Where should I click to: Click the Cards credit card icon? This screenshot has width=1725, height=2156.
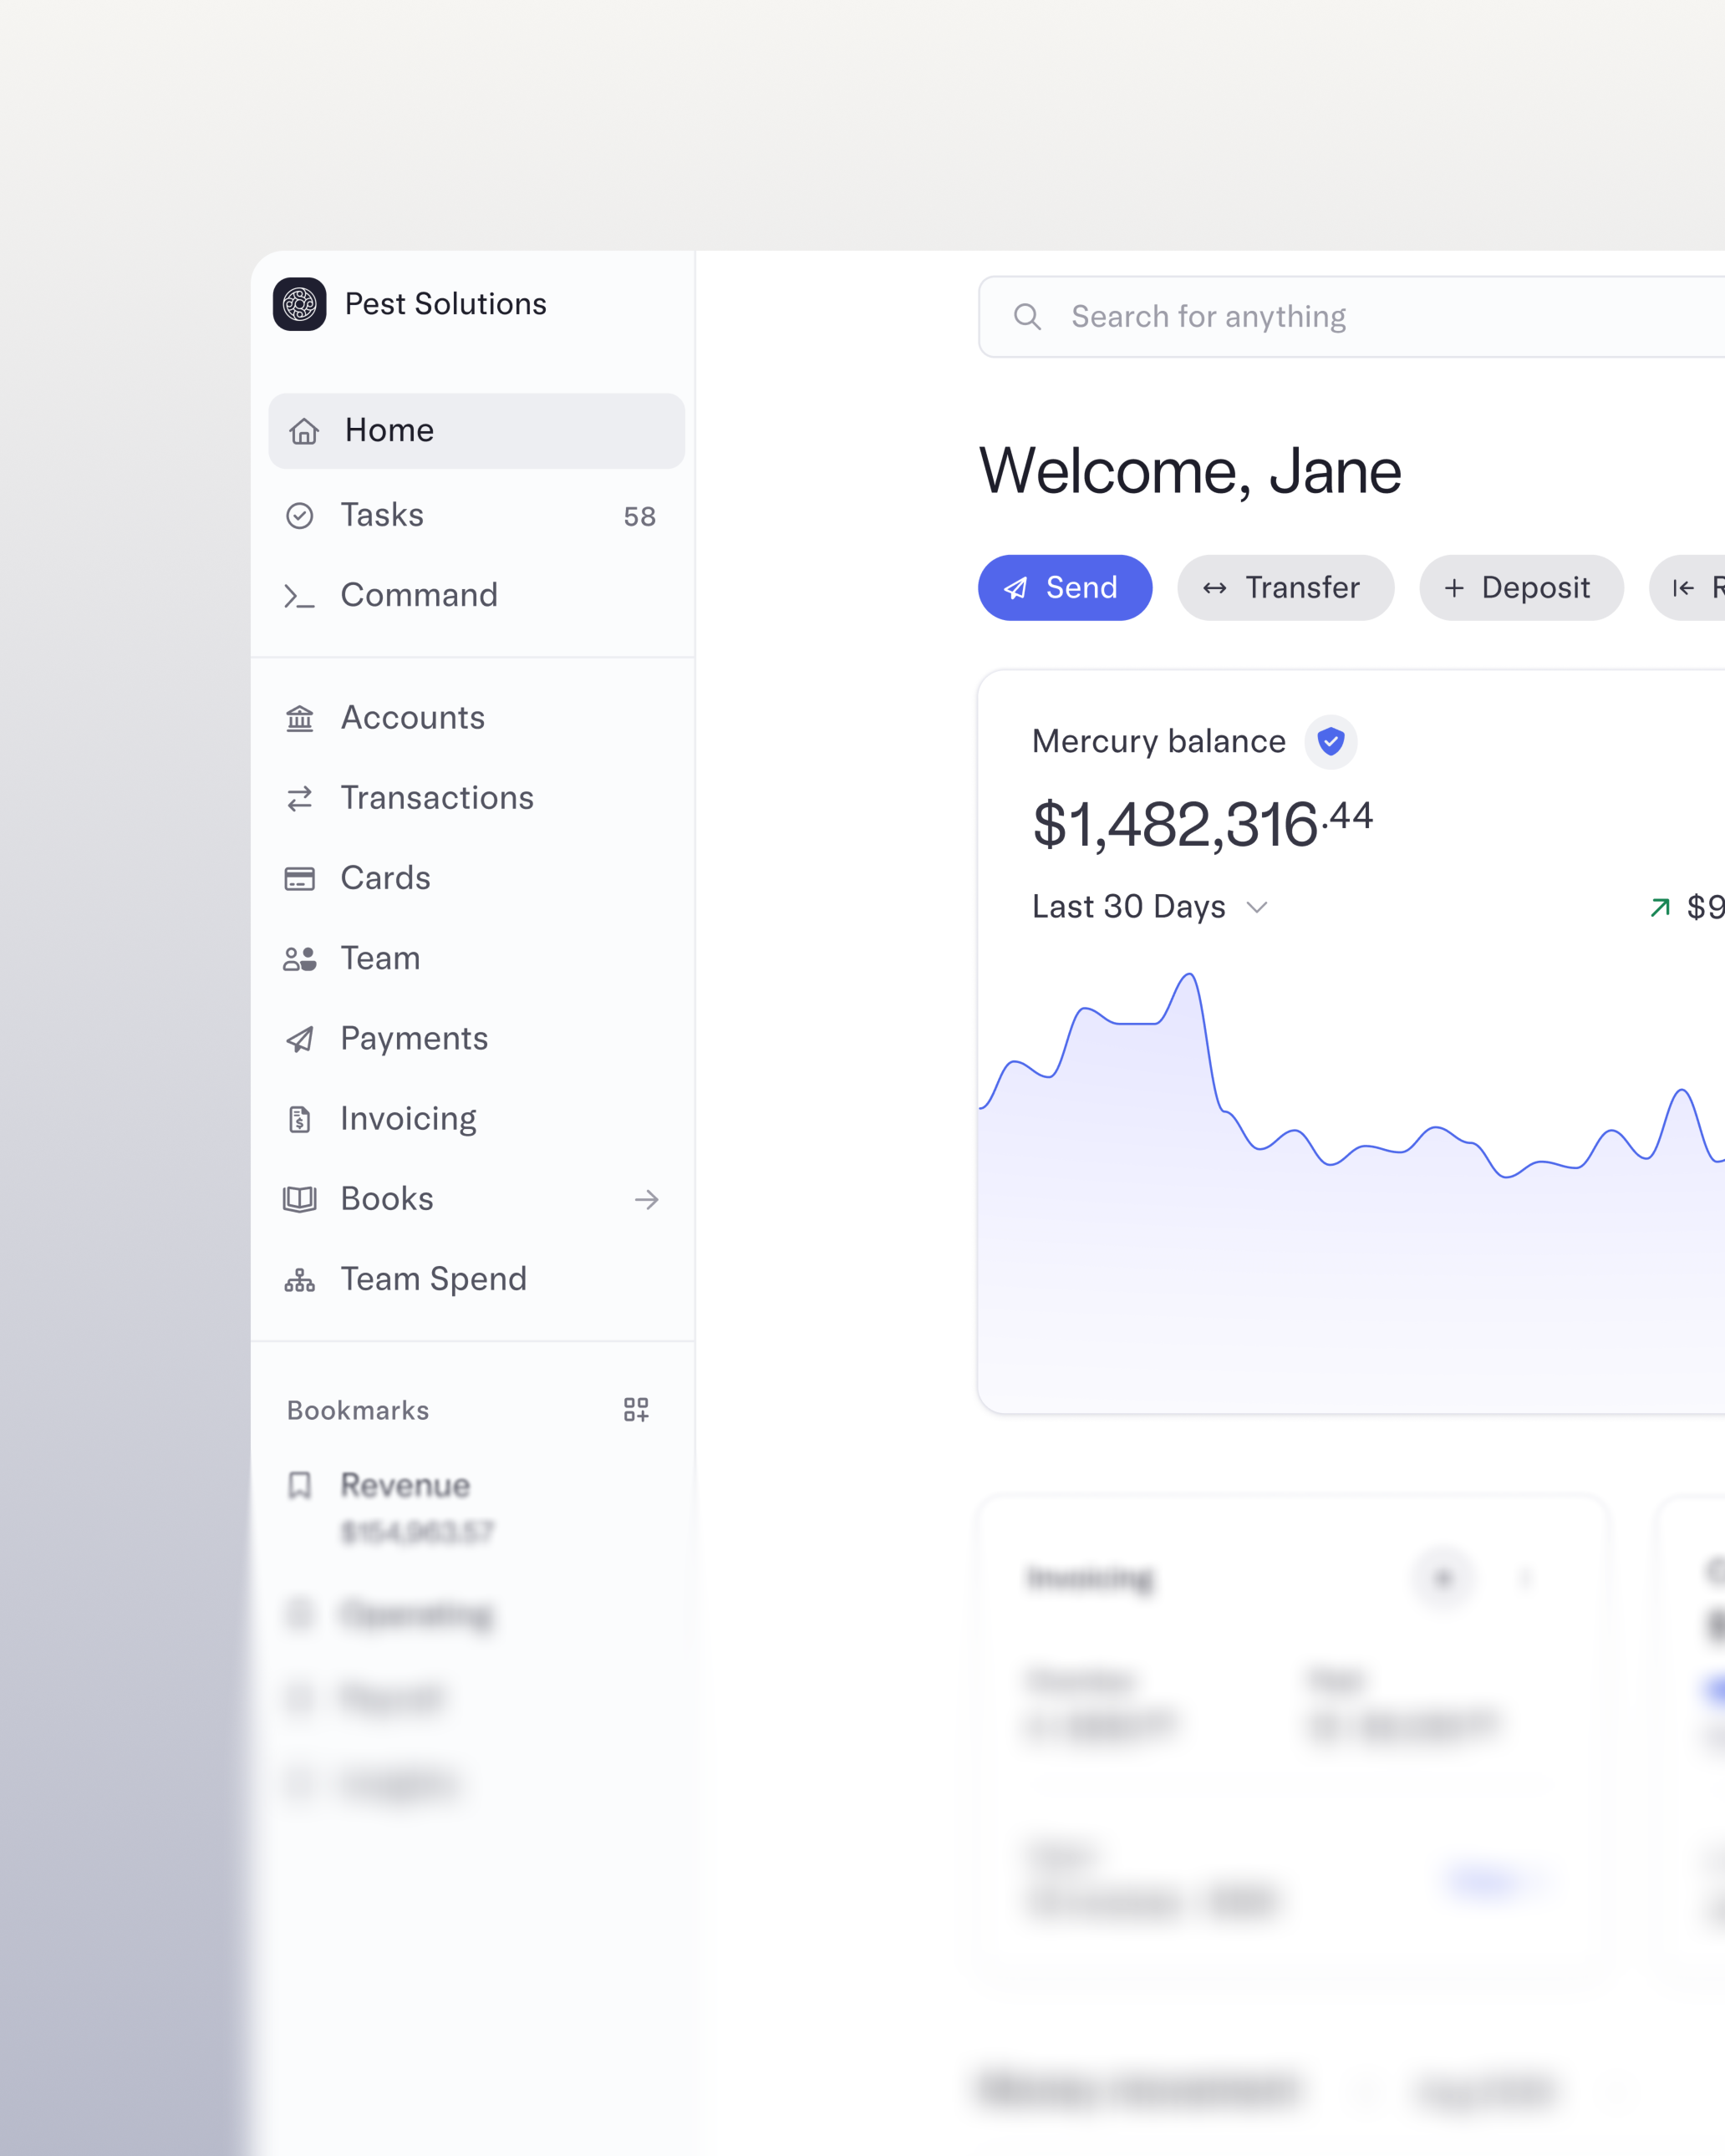tap(300, 878)
